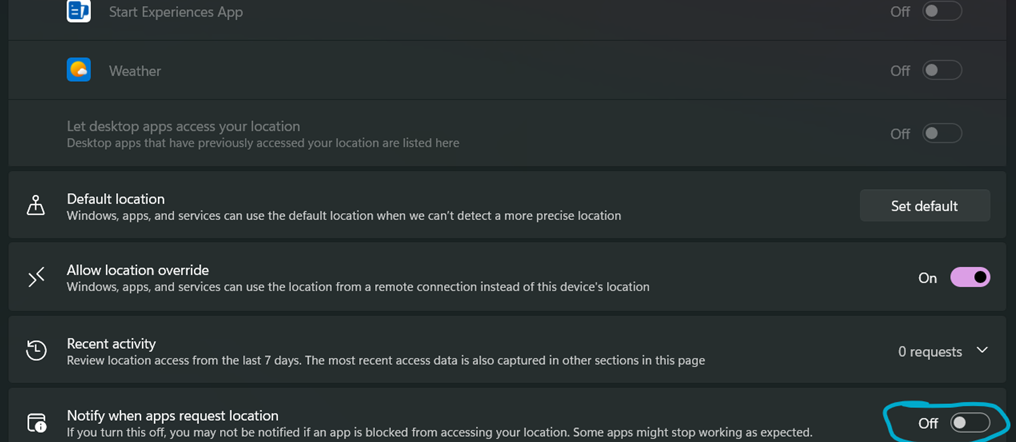Open the Recent activity row title

tap(111, 344)
